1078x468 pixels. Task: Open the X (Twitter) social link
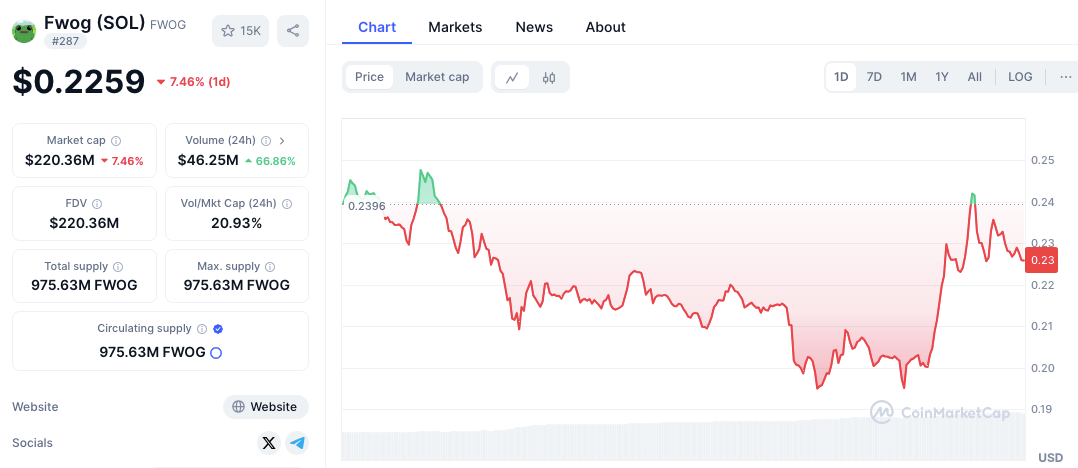tap(268, 443)
